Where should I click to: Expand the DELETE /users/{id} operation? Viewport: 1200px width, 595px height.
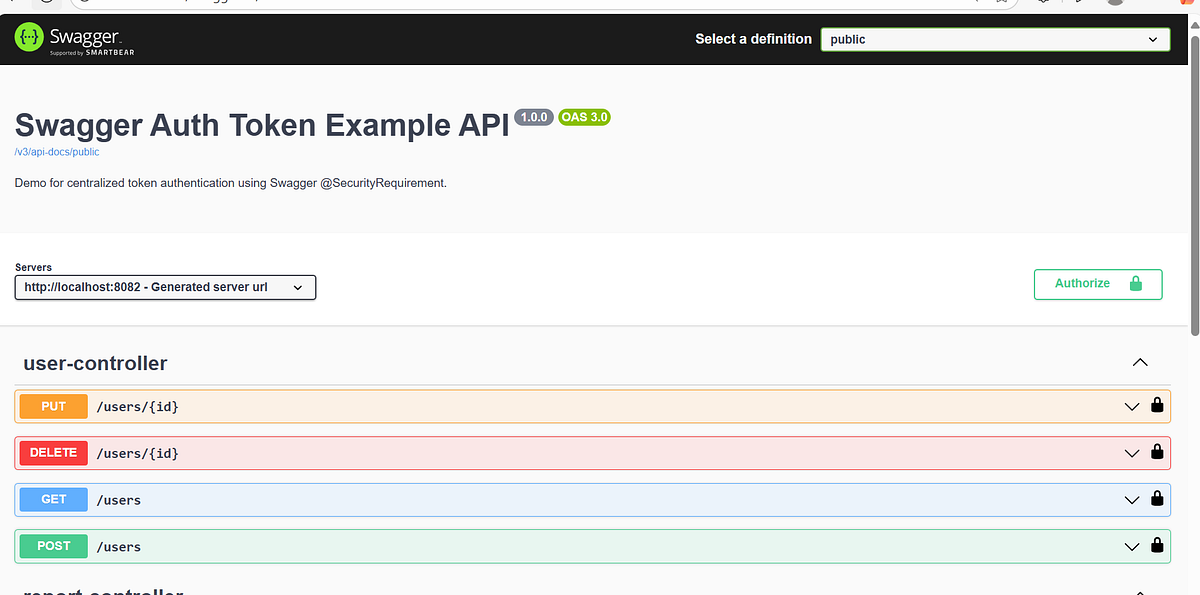click(1131, 452)
